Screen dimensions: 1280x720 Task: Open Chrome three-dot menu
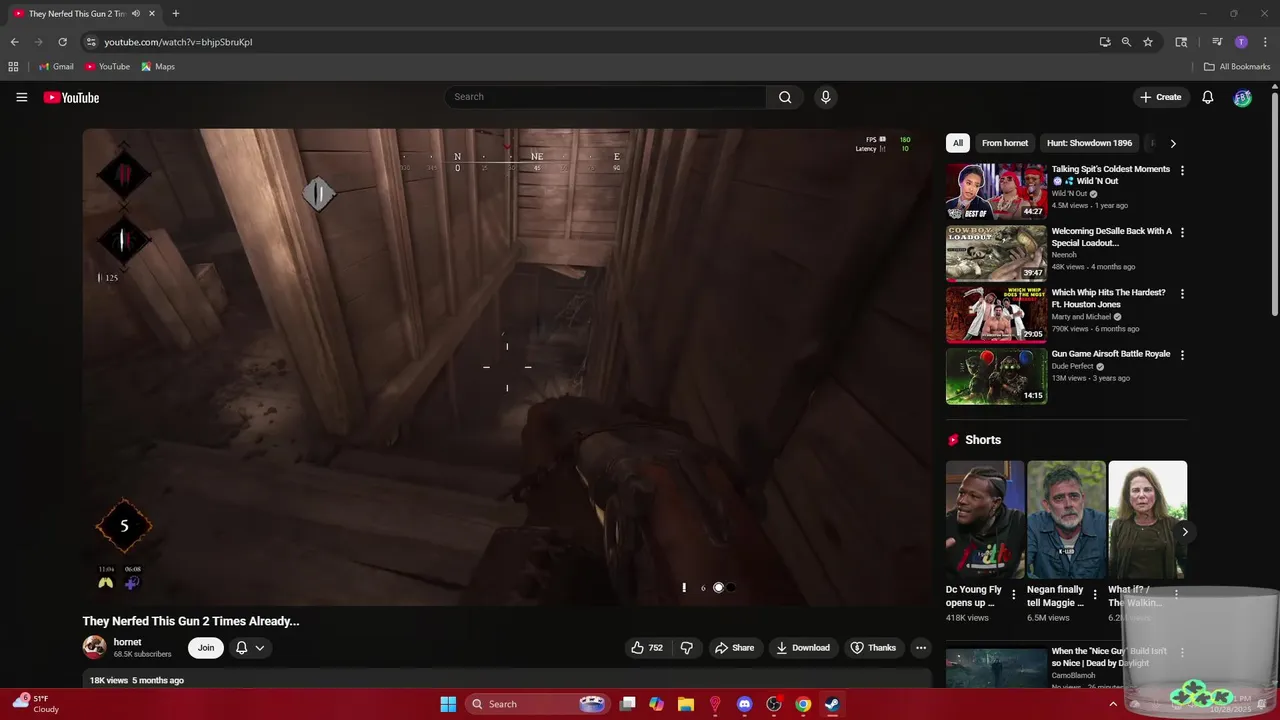pyautogui.click(x=1263, y=42)
